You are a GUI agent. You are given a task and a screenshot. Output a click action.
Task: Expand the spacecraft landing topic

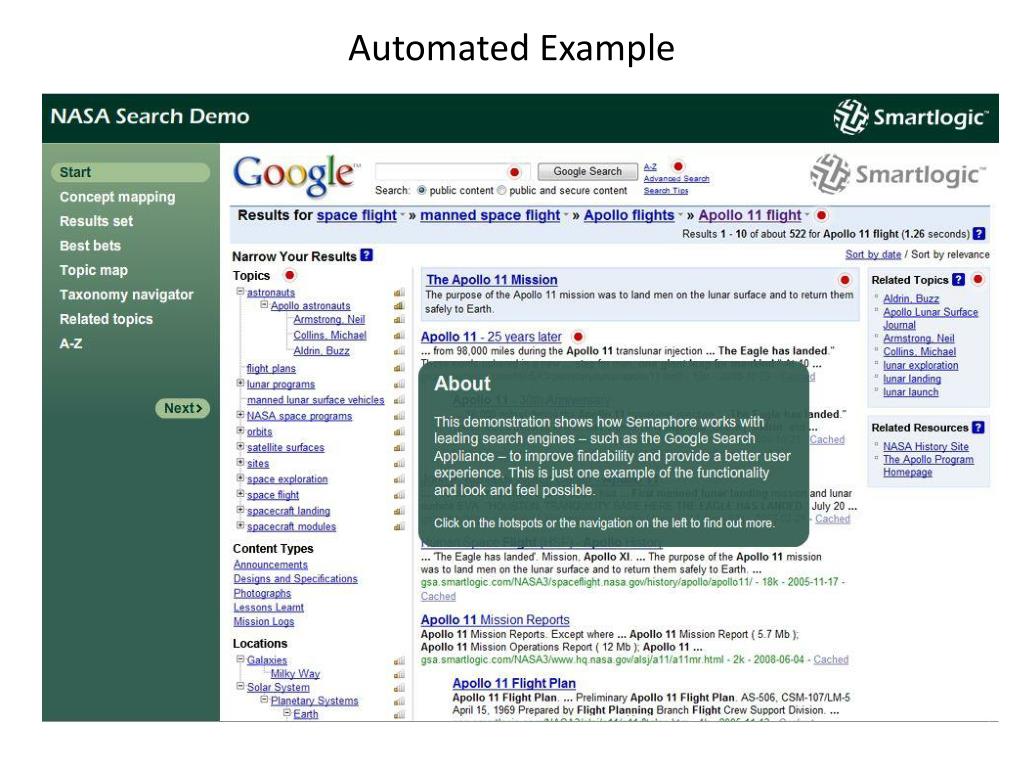coord(240,509)
